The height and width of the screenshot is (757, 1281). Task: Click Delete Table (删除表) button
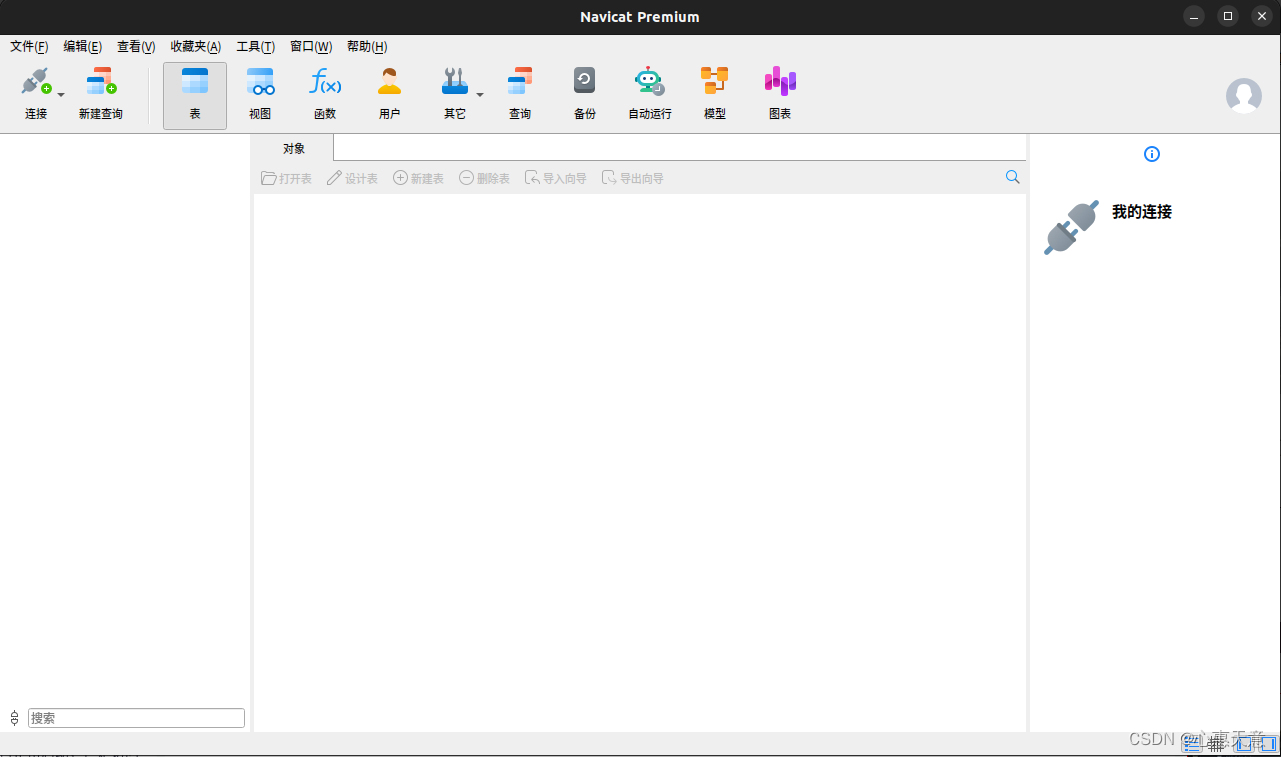(484, 178)
